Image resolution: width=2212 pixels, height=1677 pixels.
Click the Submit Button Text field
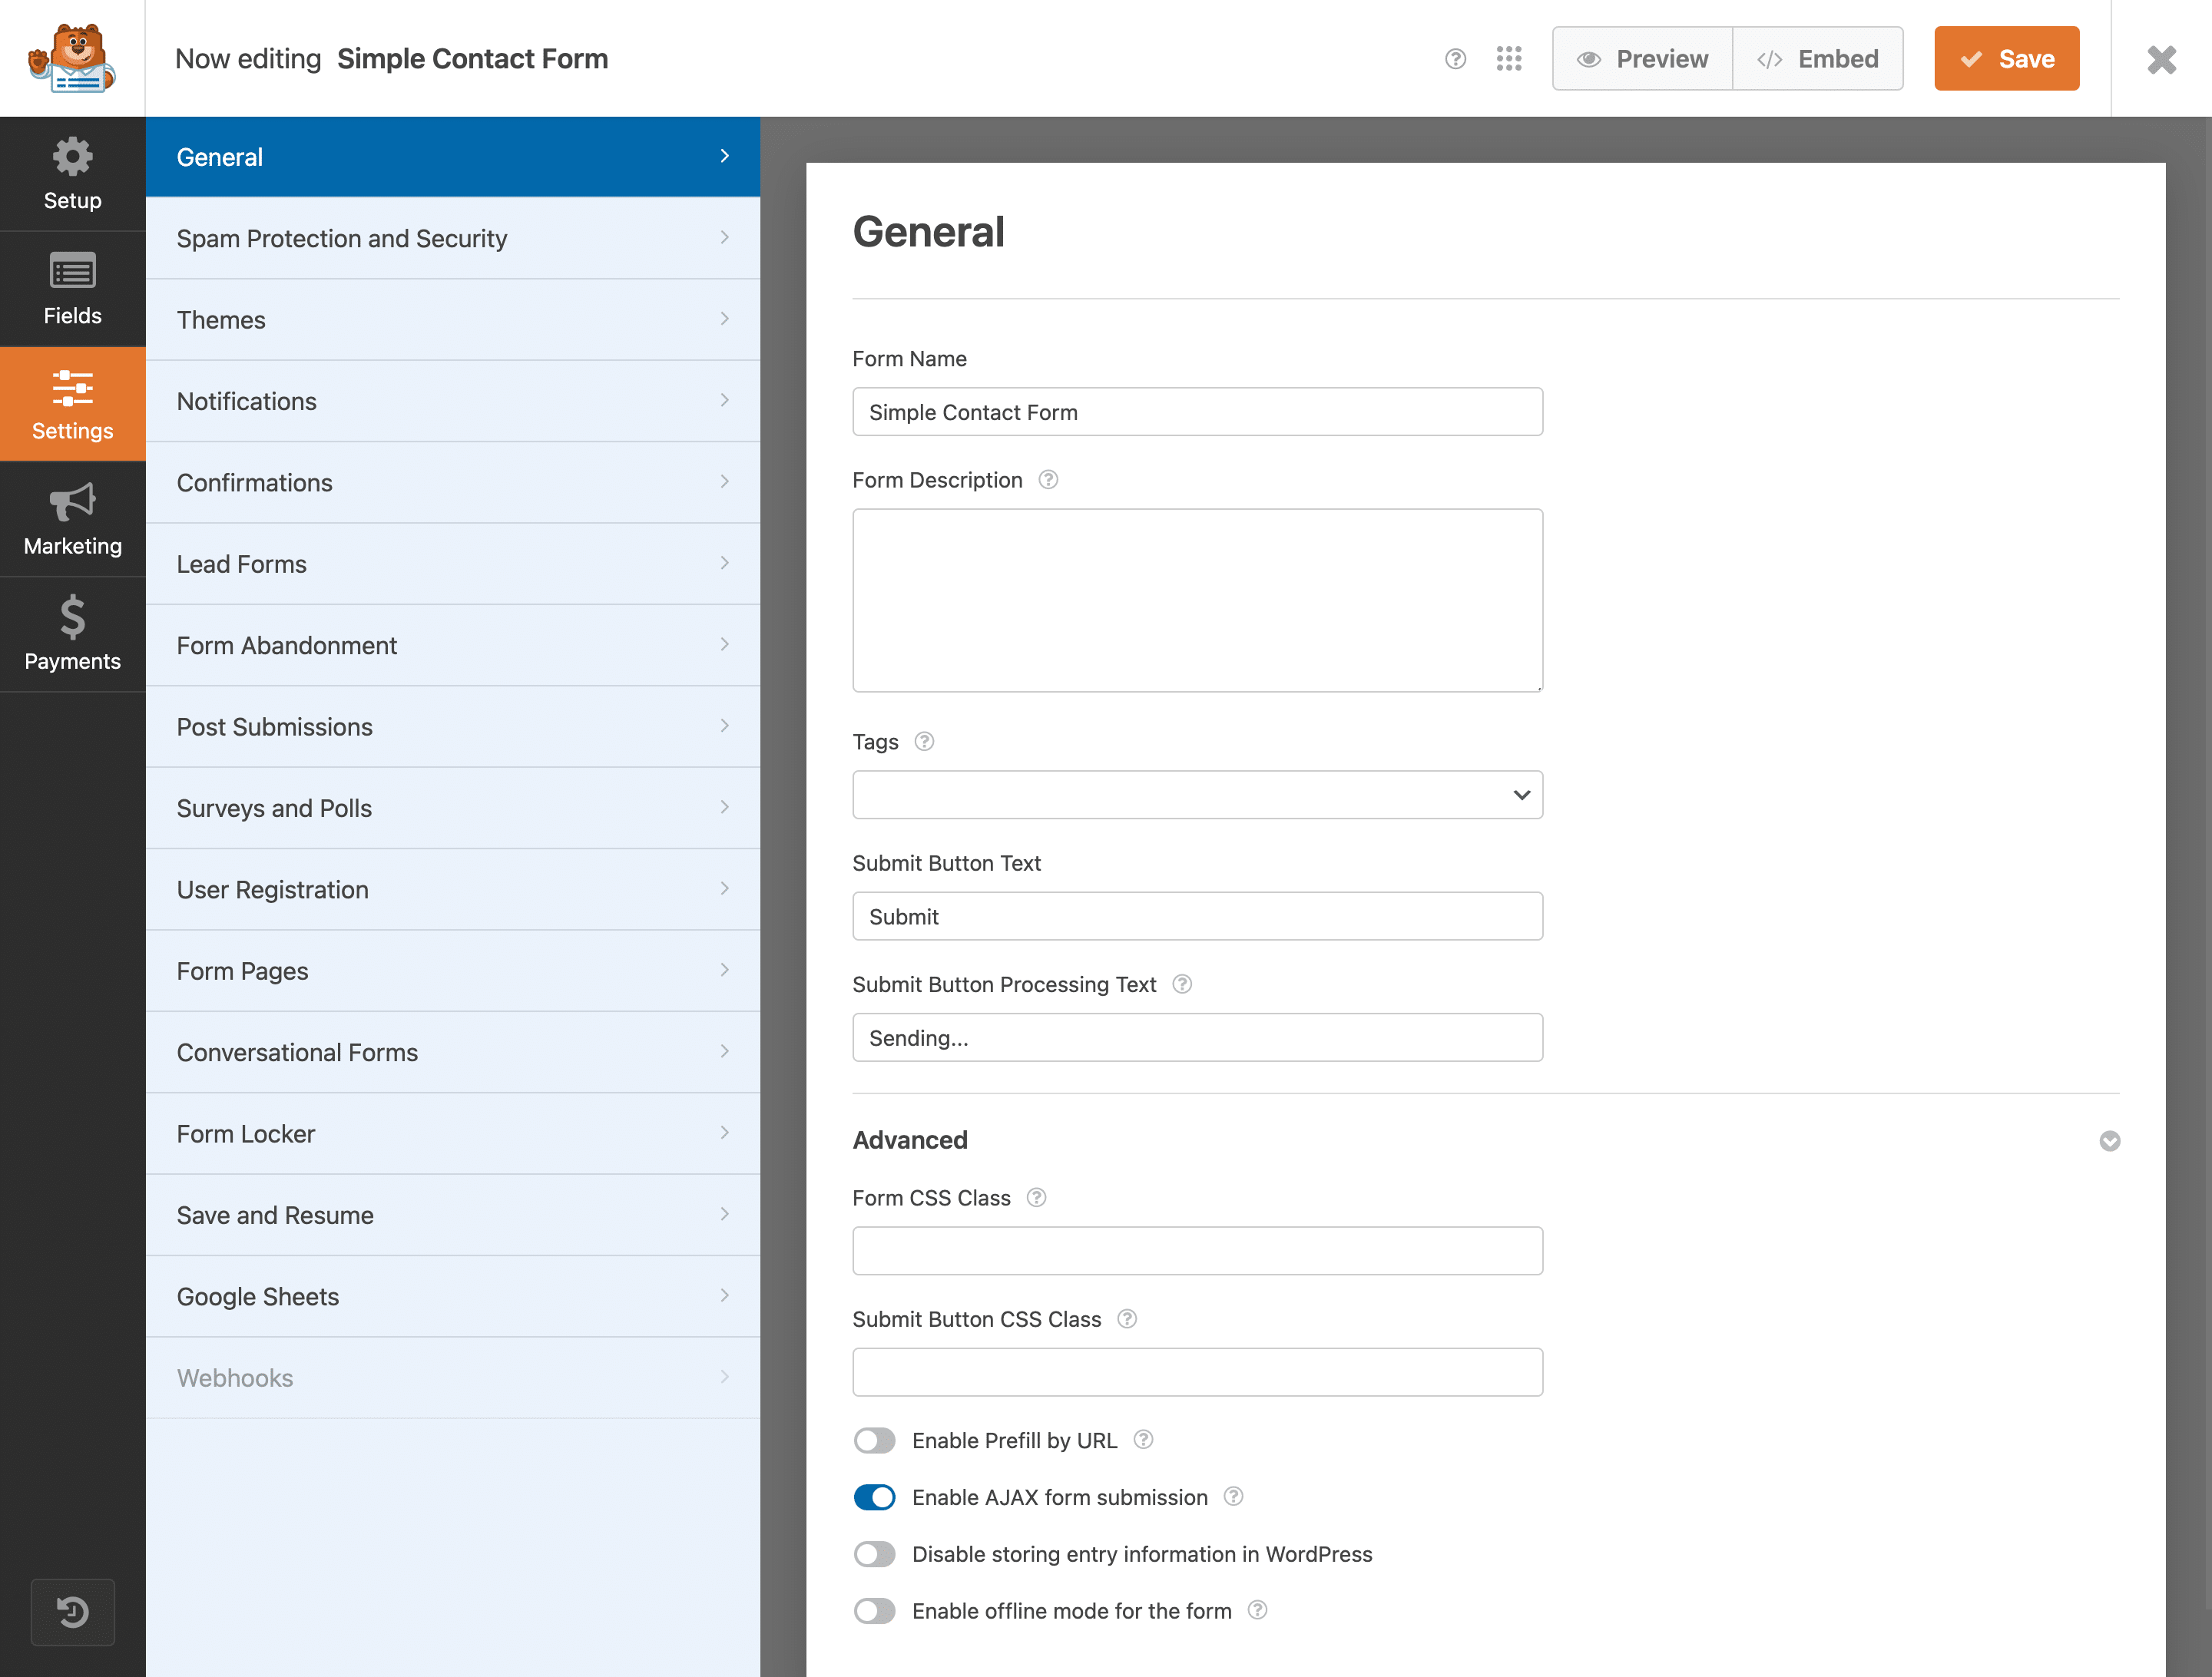pyautogui.click(x=1196, y=916)
